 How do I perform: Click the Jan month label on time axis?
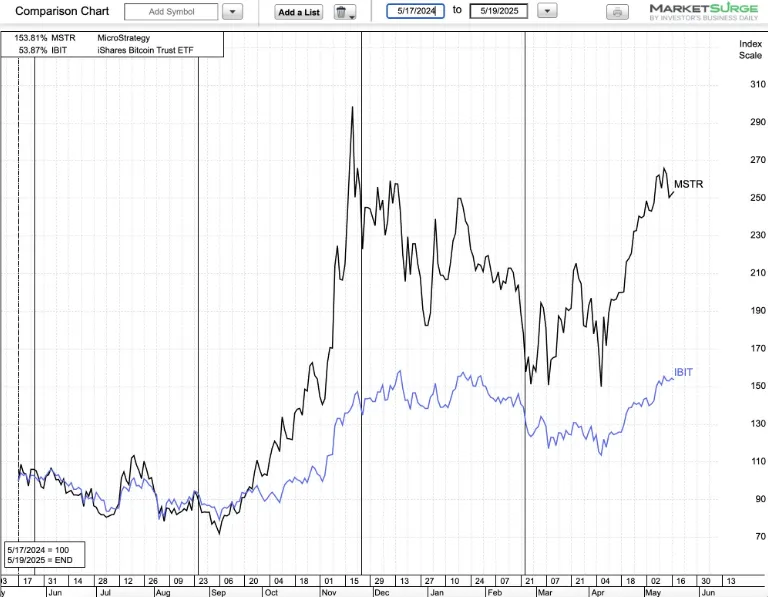[437, 593]
